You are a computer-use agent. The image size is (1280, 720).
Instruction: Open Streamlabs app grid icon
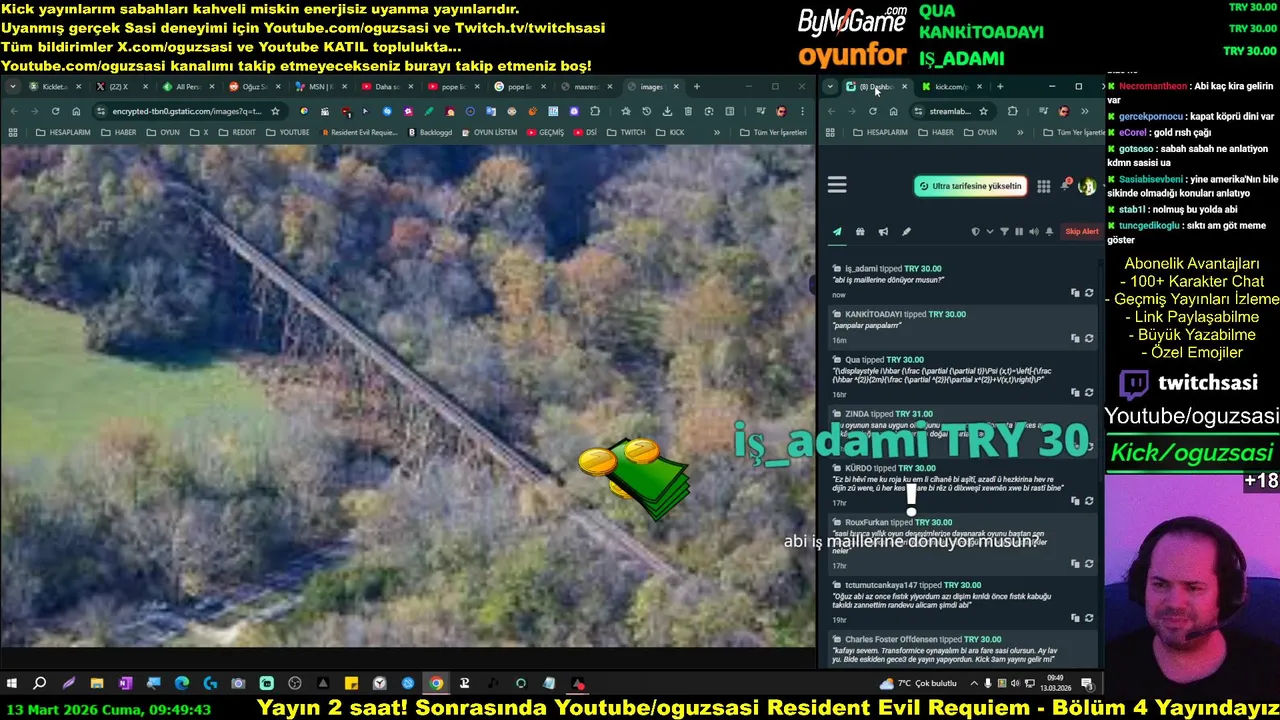click(1043, 186)
